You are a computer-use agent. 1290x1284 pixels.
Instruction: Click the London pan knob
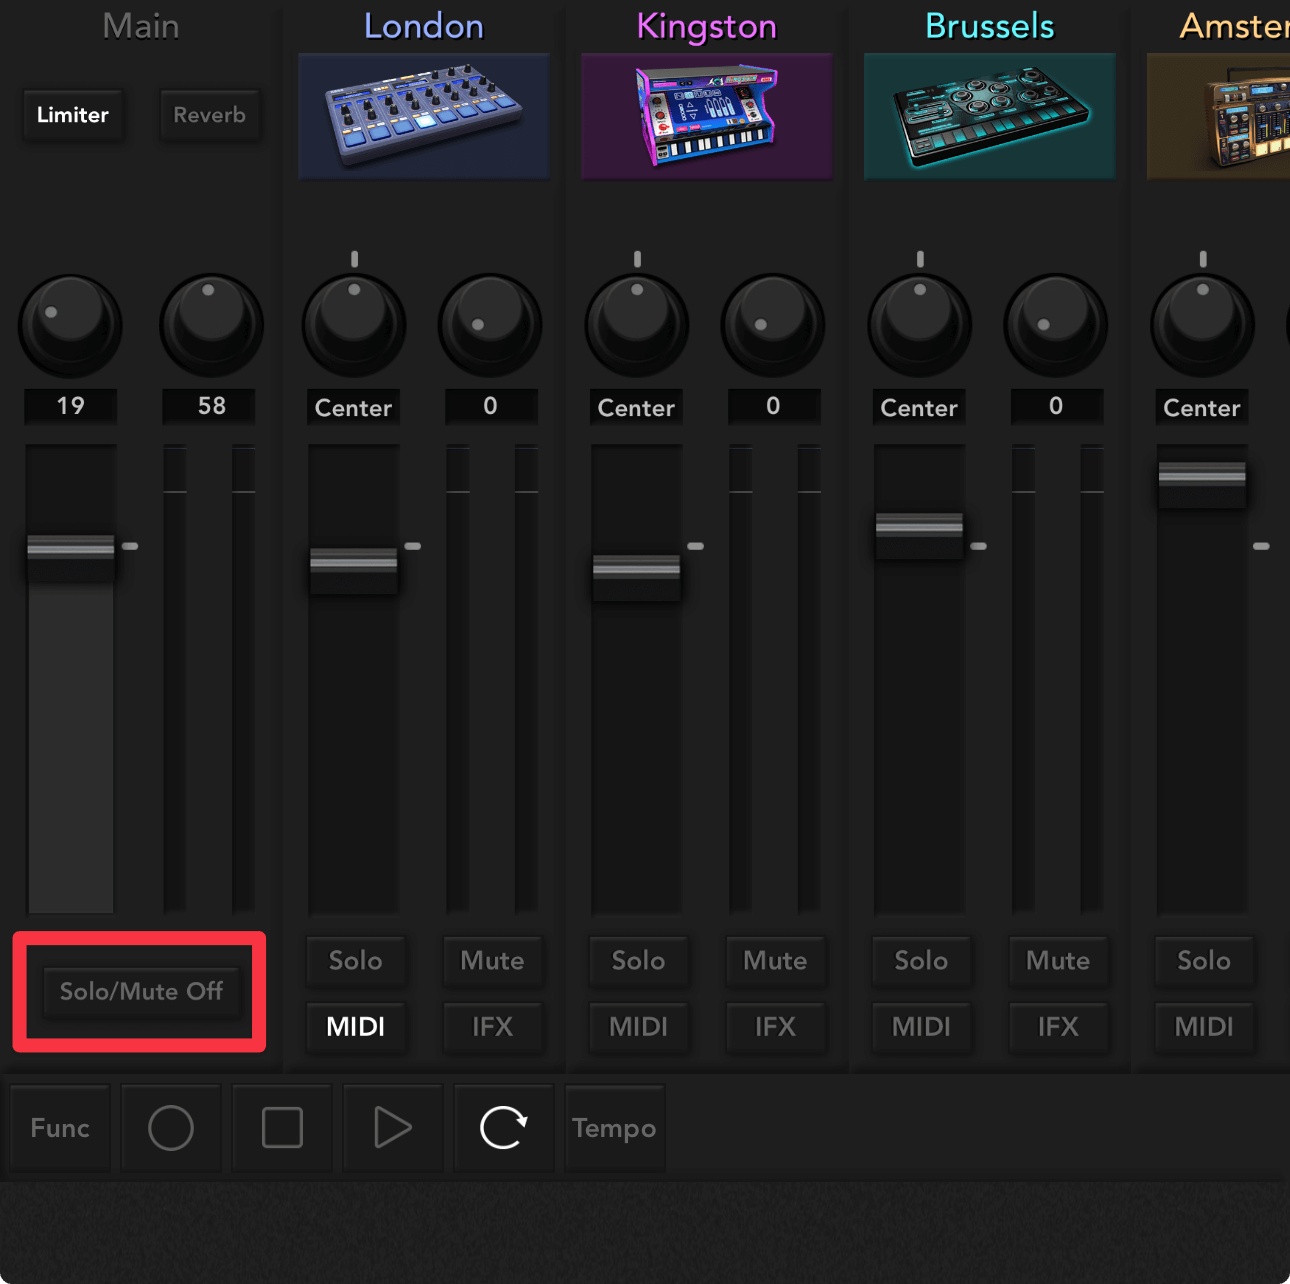click(x=354, y=325)
